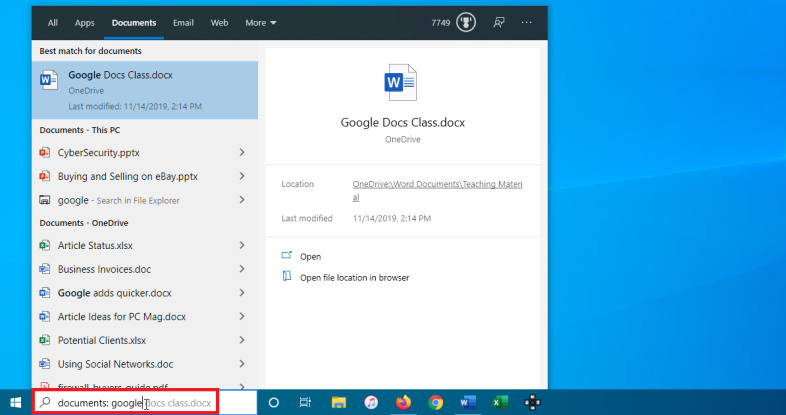786x415 pixels.
Task: Click the rightmost taskbar app icon
Action: (532, 402)
